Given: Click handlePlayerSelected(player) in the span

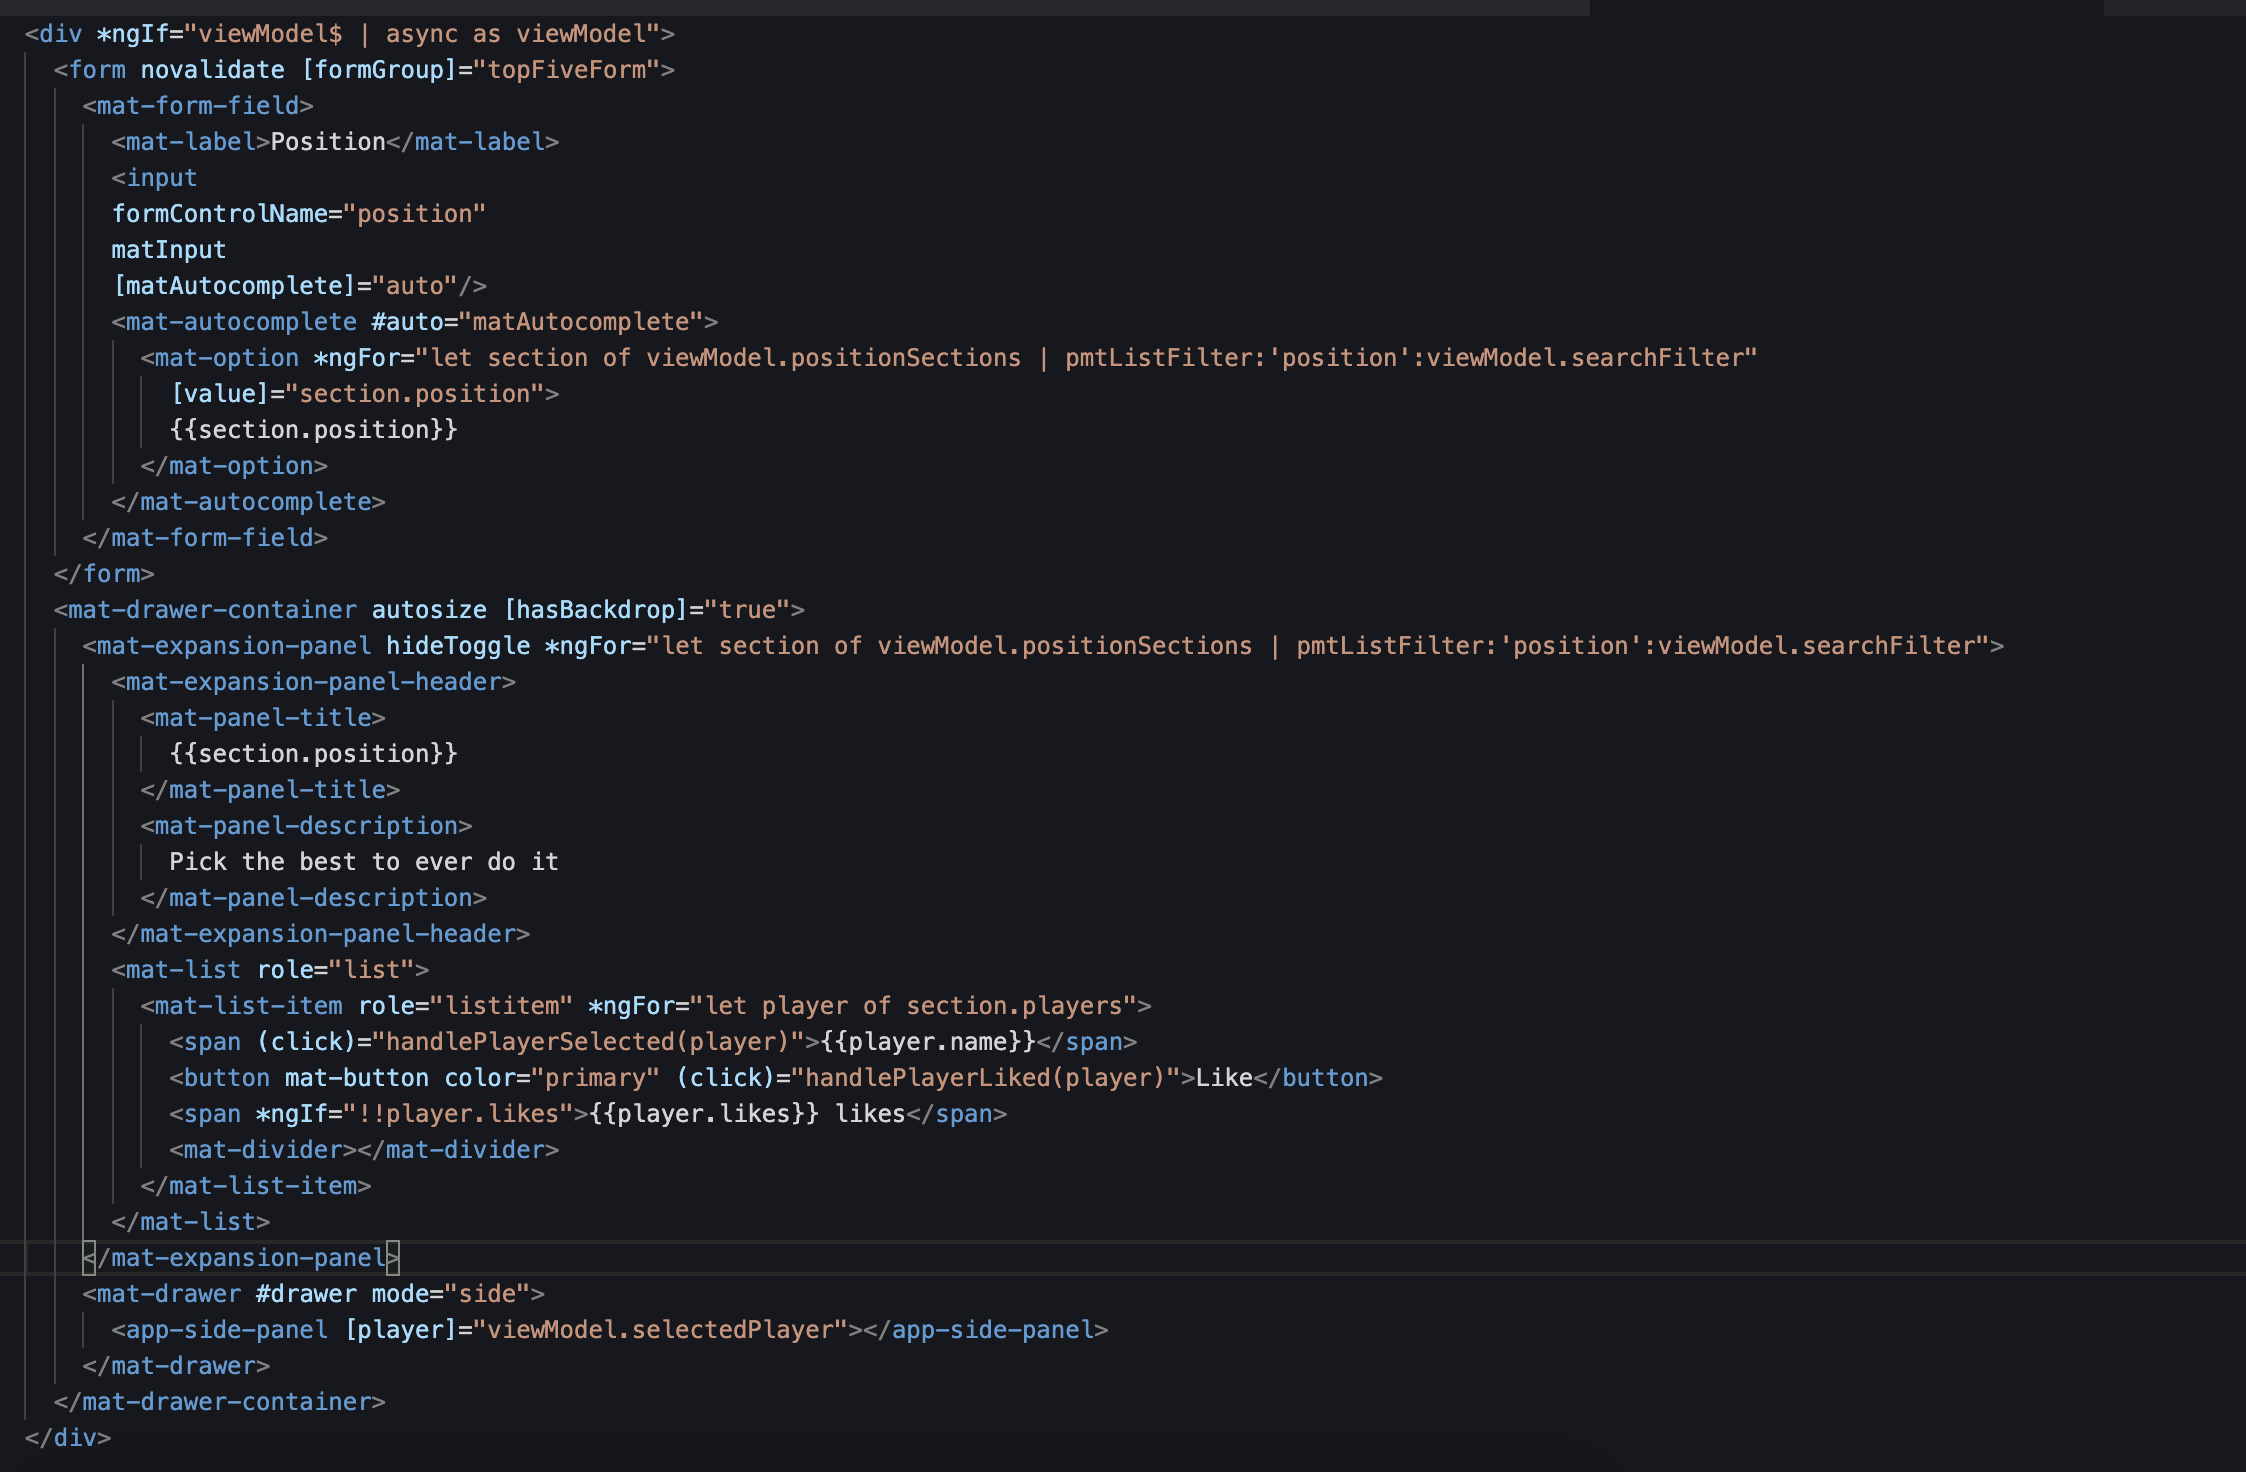Looking at the screenshot, I should 587,1042.
